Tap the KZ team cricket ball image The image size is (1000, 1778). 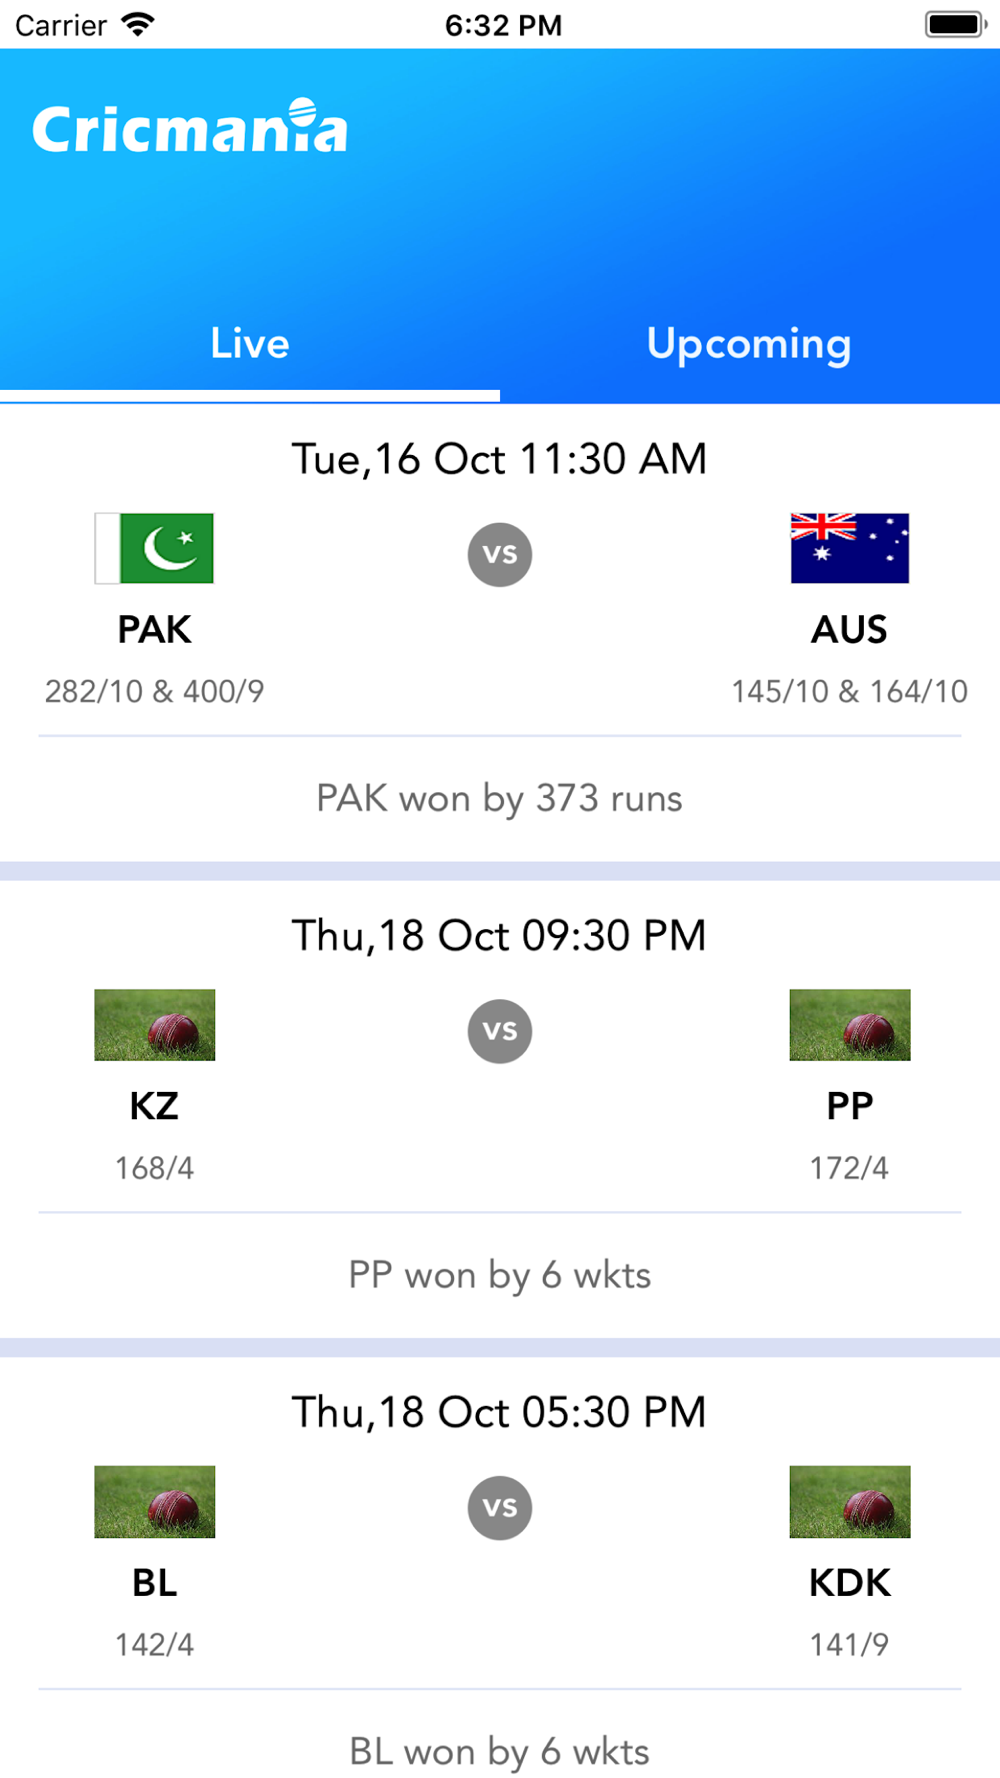tap(154, 1025)
